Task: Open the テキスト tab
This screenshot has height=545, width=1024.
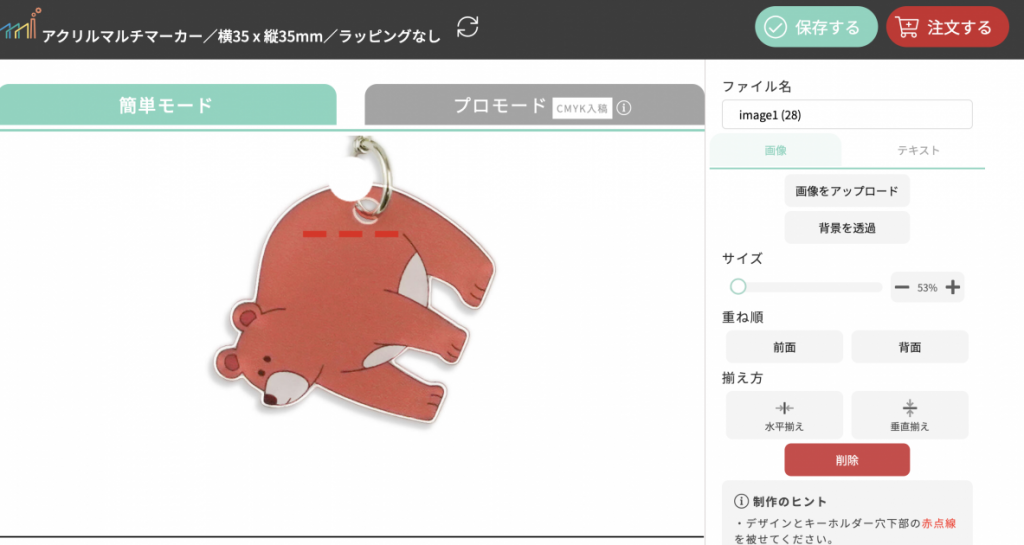Action: pos(918,151)
